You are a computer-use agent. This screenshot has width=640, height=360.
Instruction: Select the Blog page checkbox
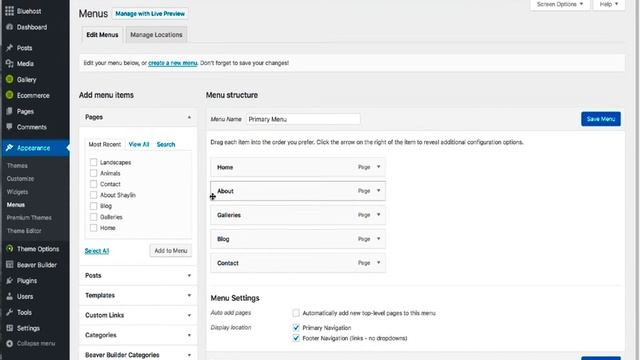[93, 206]
